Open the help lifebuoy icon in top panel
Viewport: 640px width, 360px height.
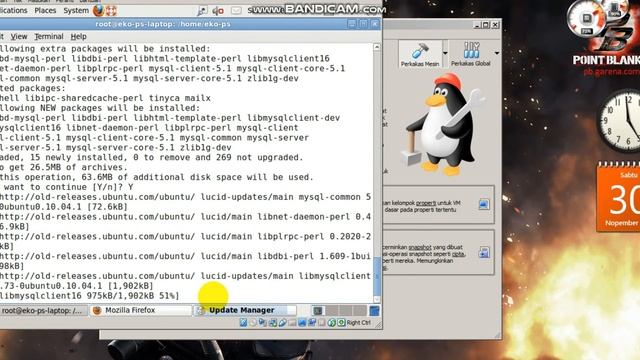point(111,10)
